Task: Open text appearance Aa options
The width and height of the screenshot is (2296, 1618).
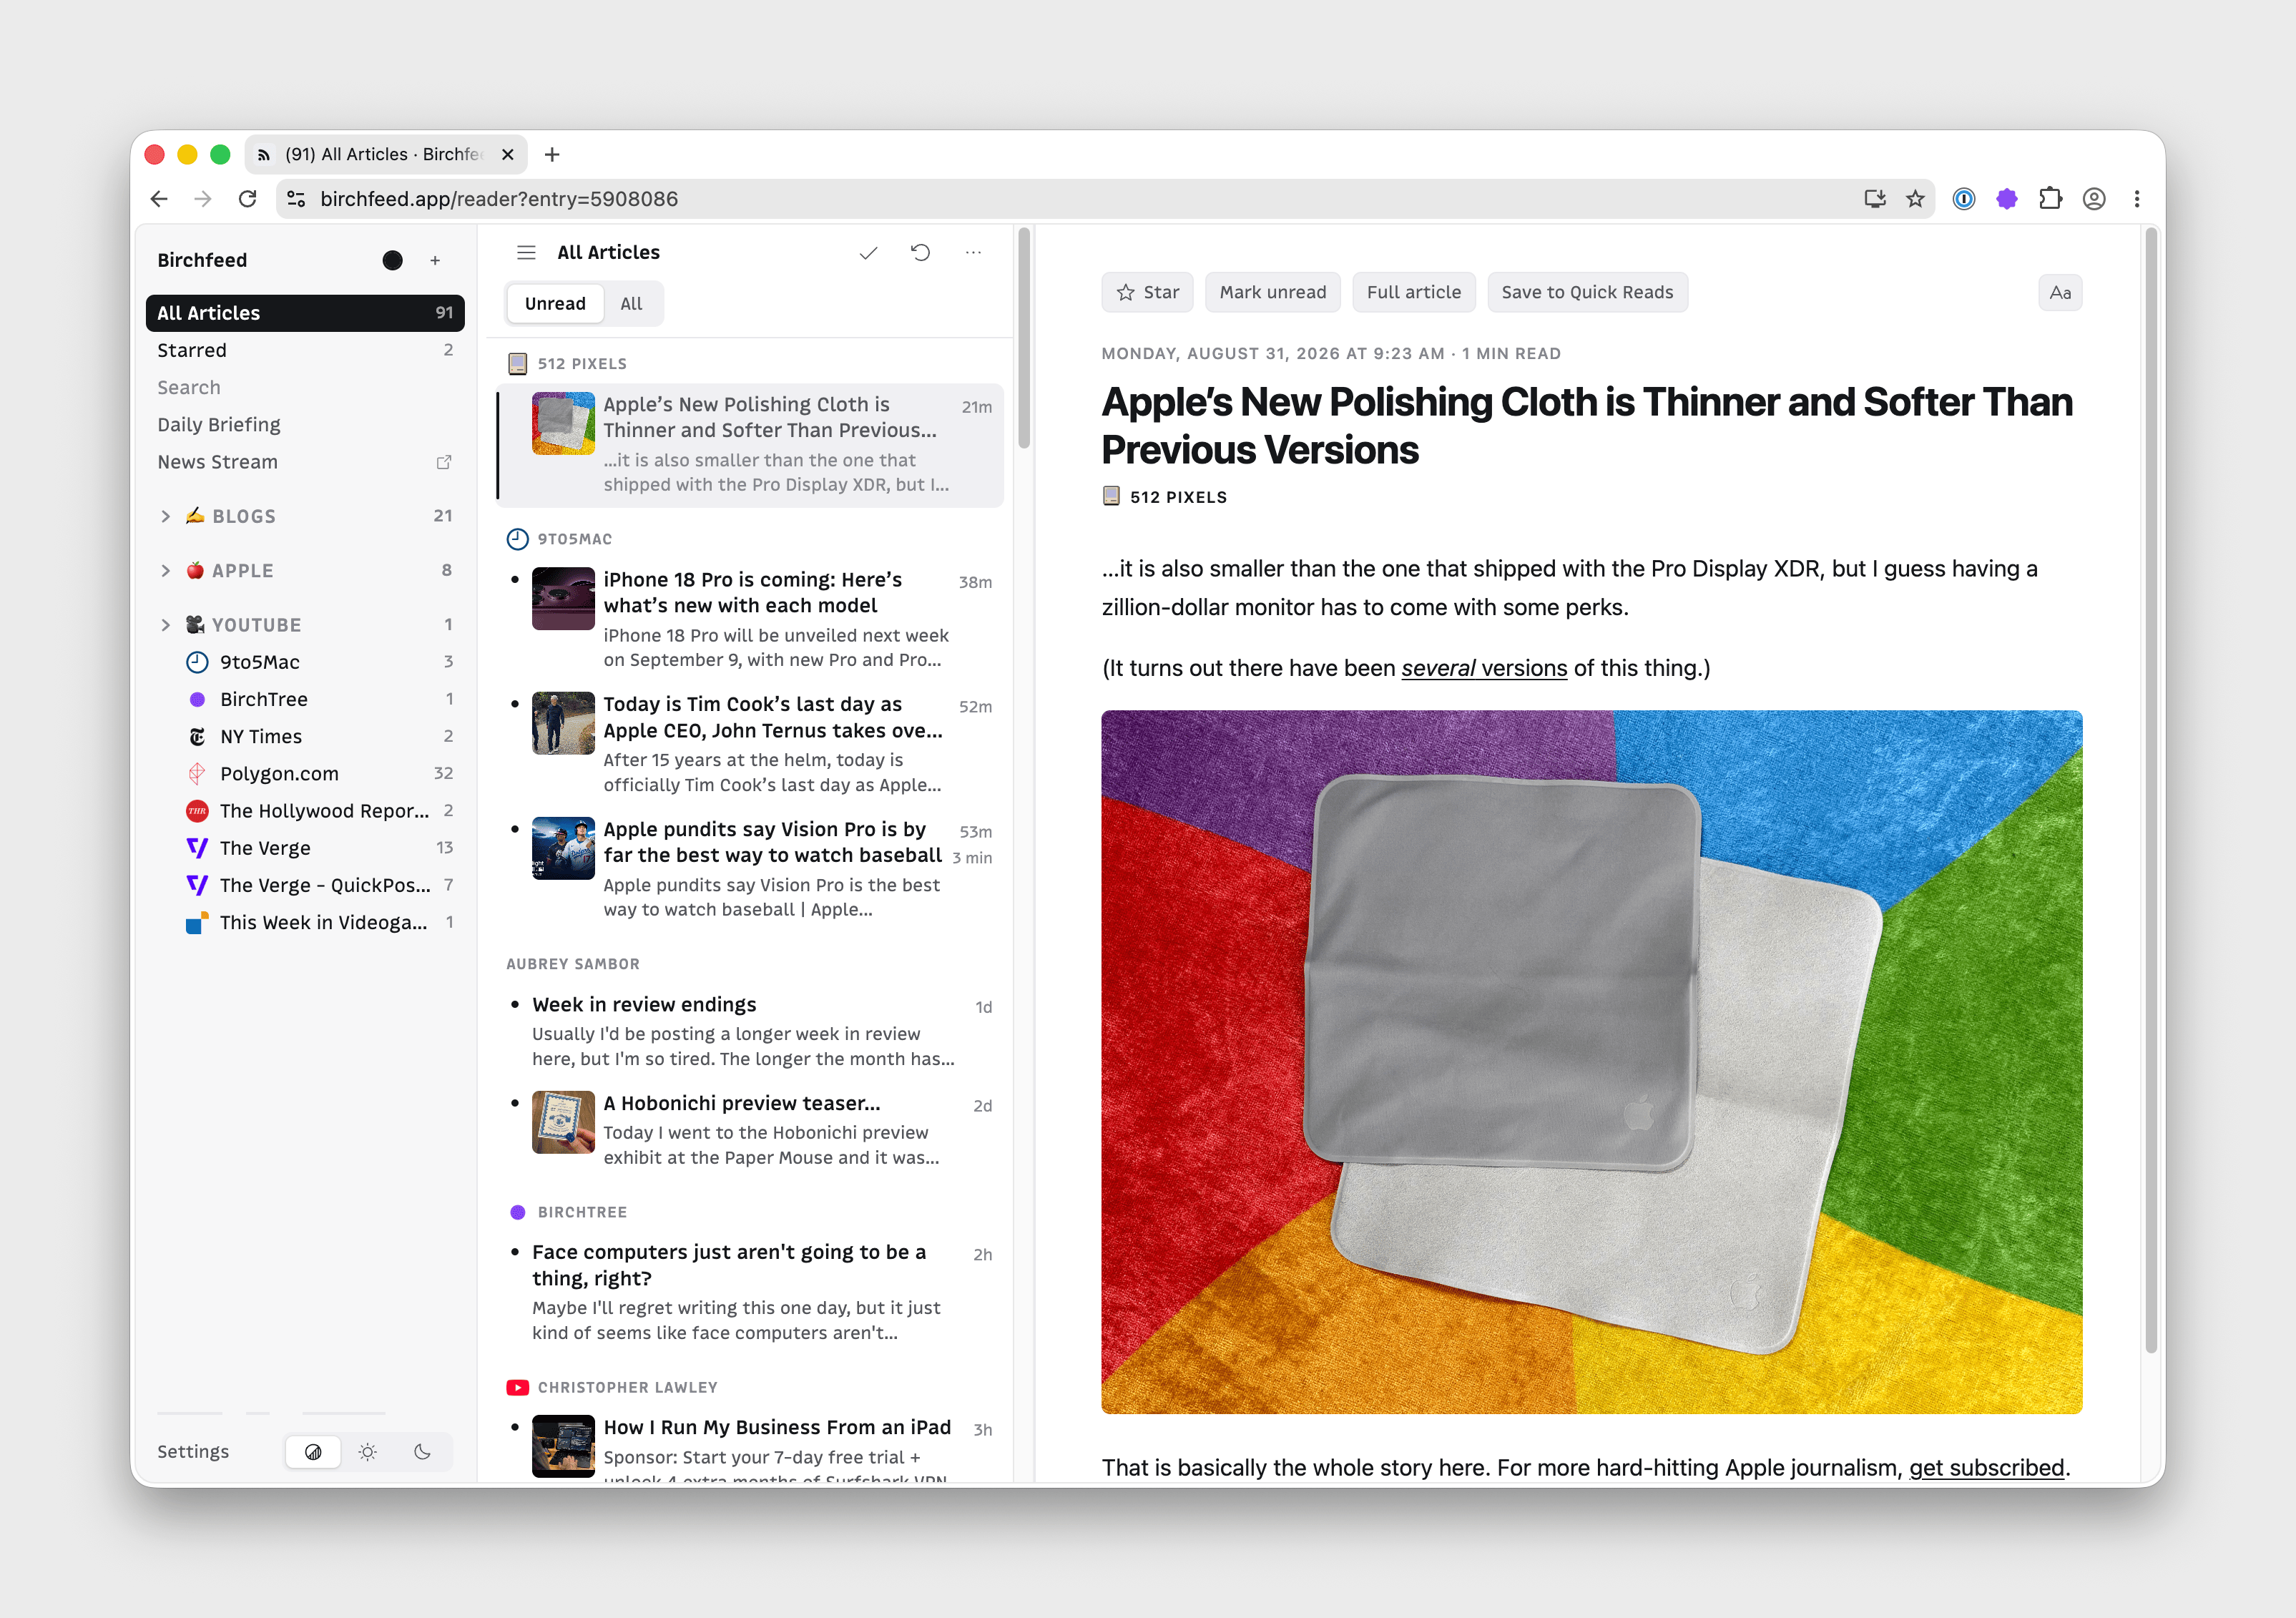Action: point(2059,292)
